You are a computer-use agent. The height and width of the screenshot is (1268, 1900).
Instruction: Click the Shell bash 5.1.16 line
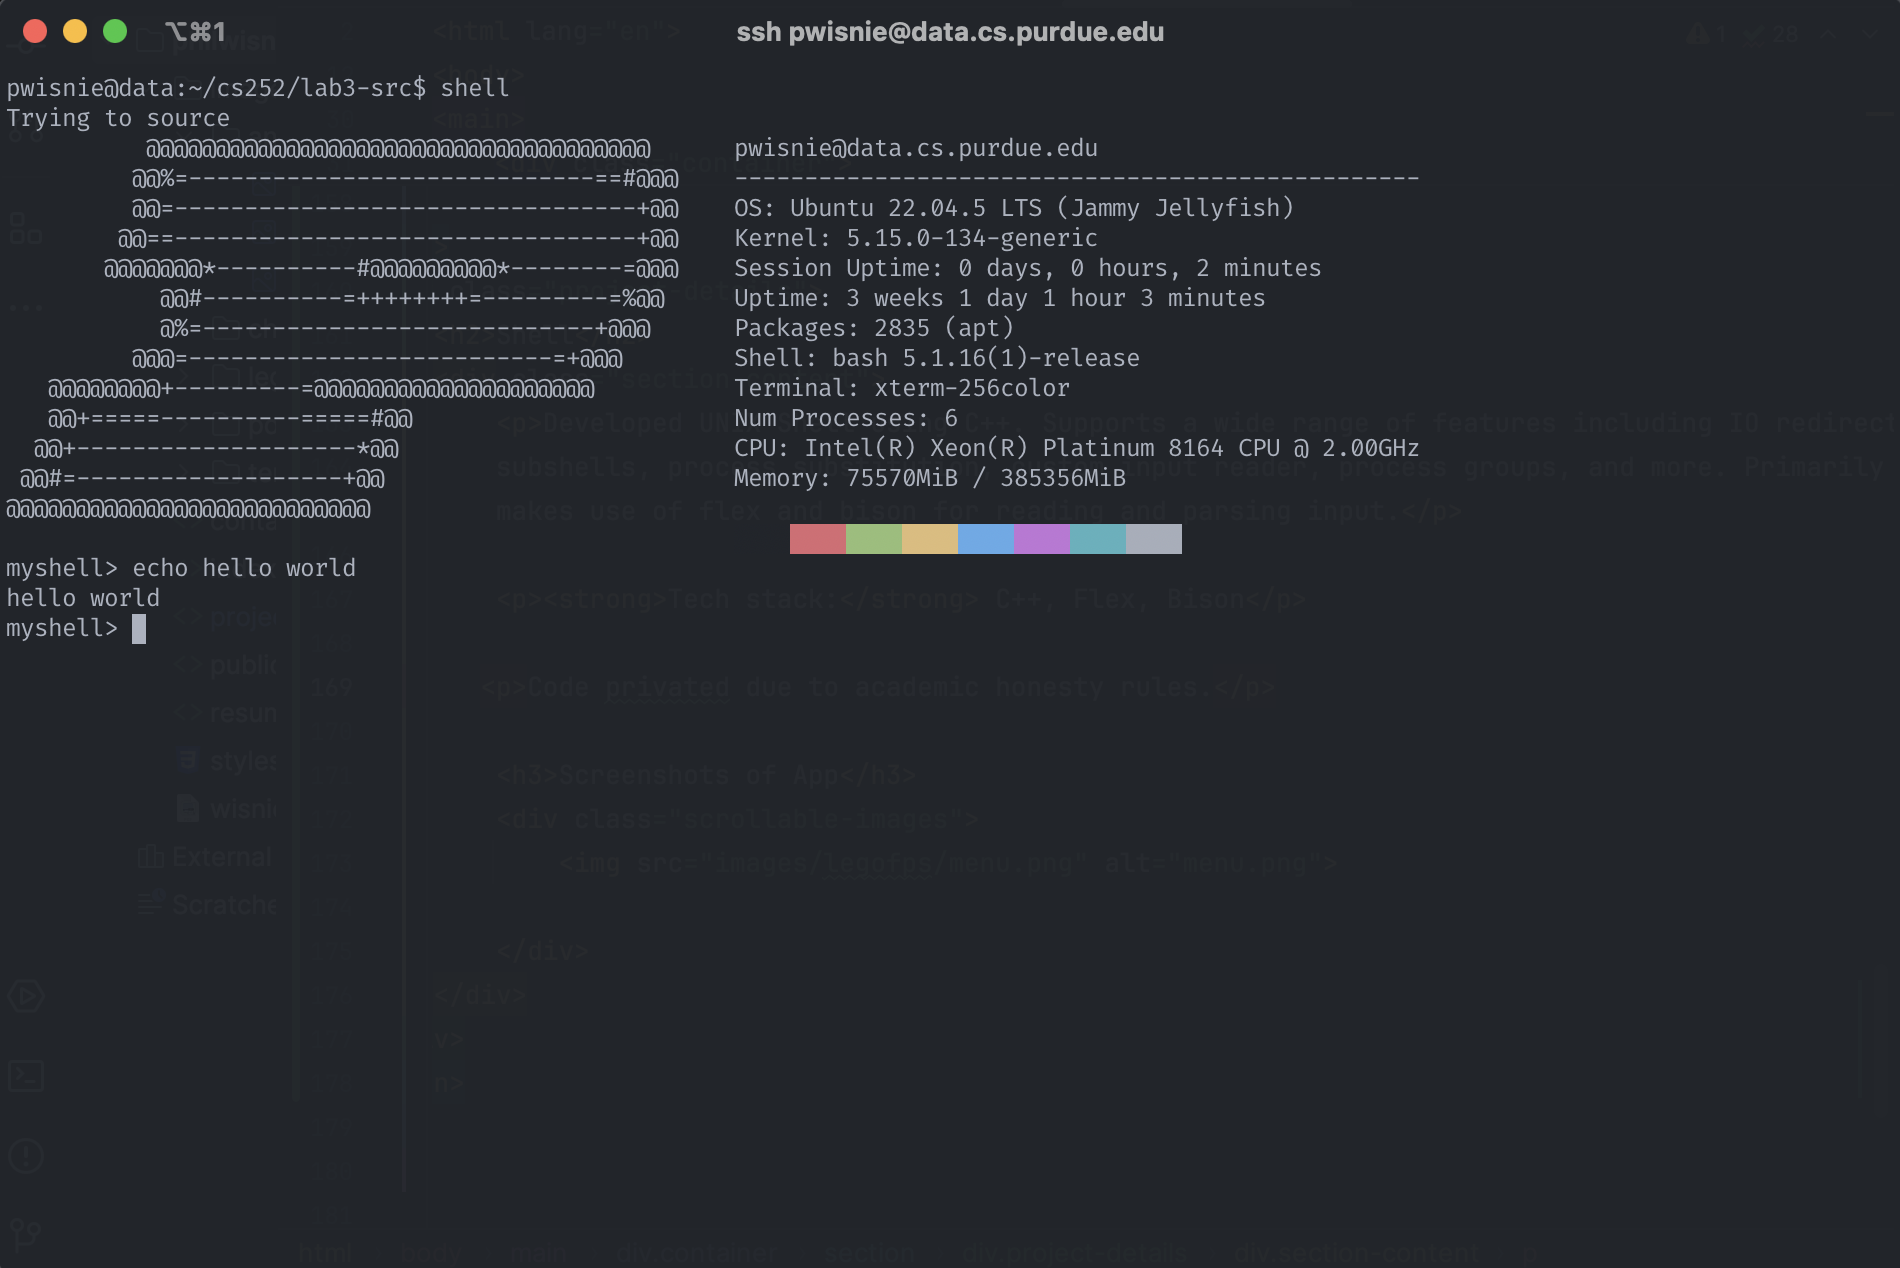click(x=937, y=358)
